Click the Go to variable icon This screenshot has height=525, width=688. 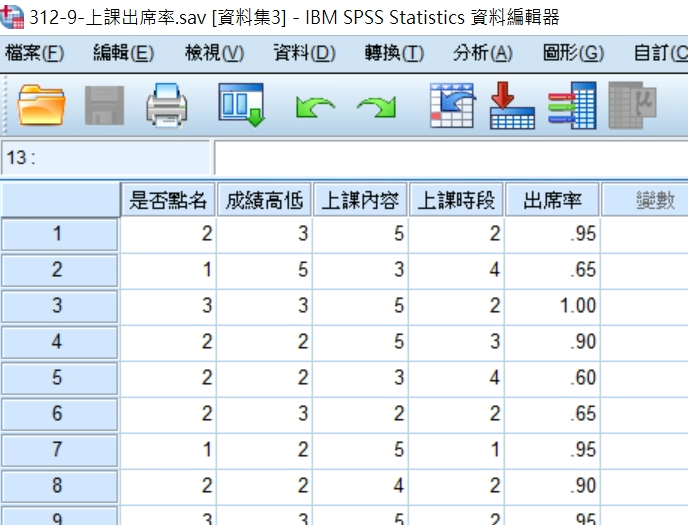[512, 105]
